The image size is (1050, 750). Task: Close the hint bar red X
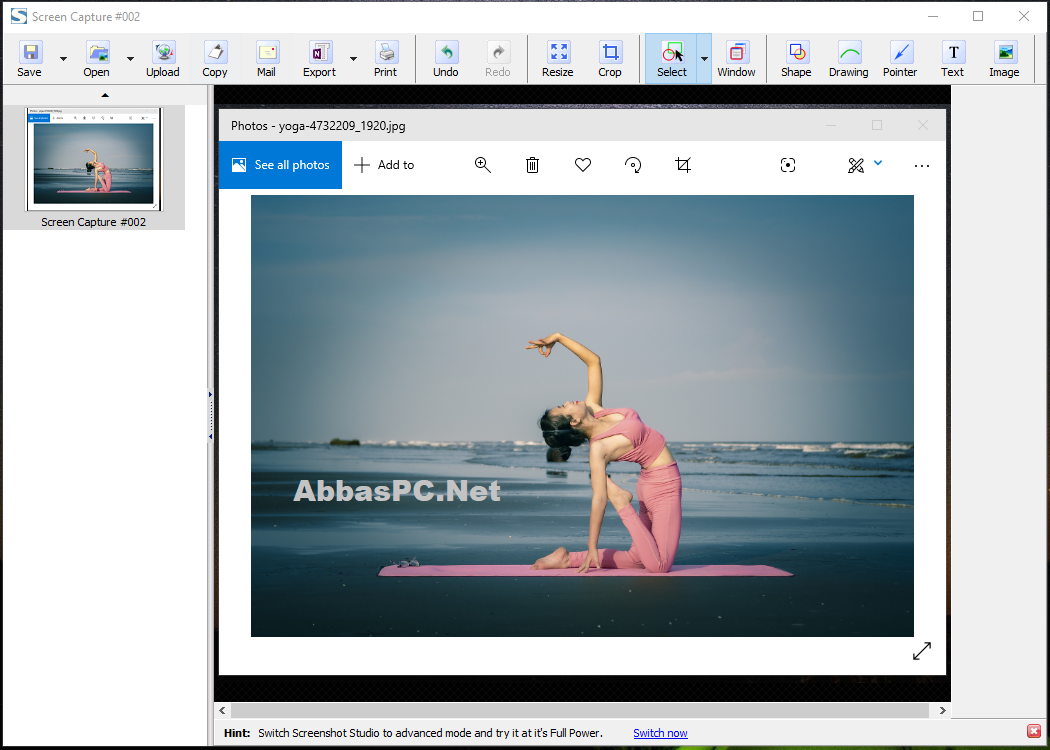pos(1034,731)
